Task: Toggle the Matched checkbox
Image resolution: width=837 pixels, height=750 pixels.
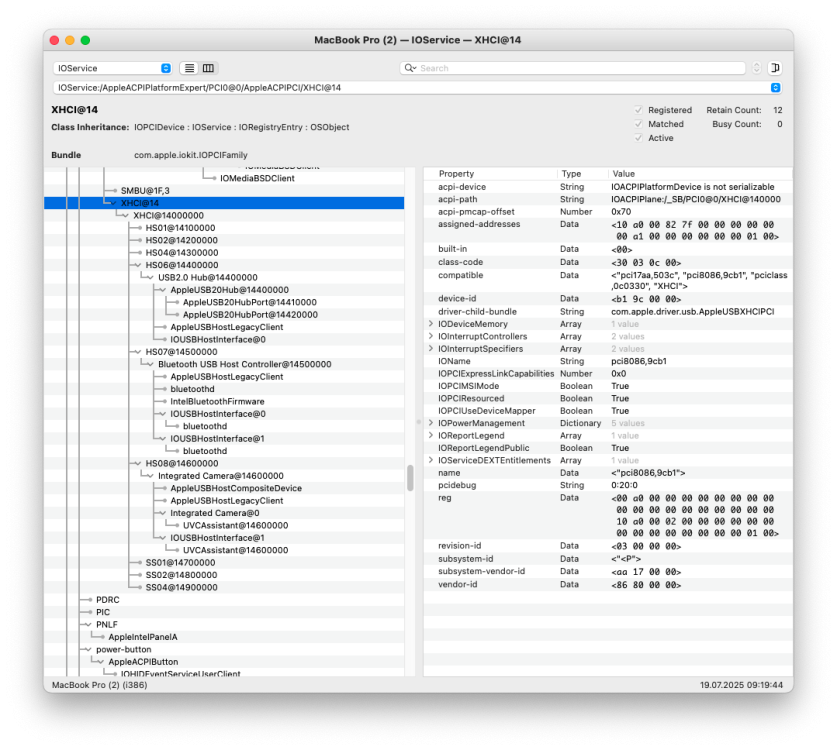Action: [x=638, y=124]
